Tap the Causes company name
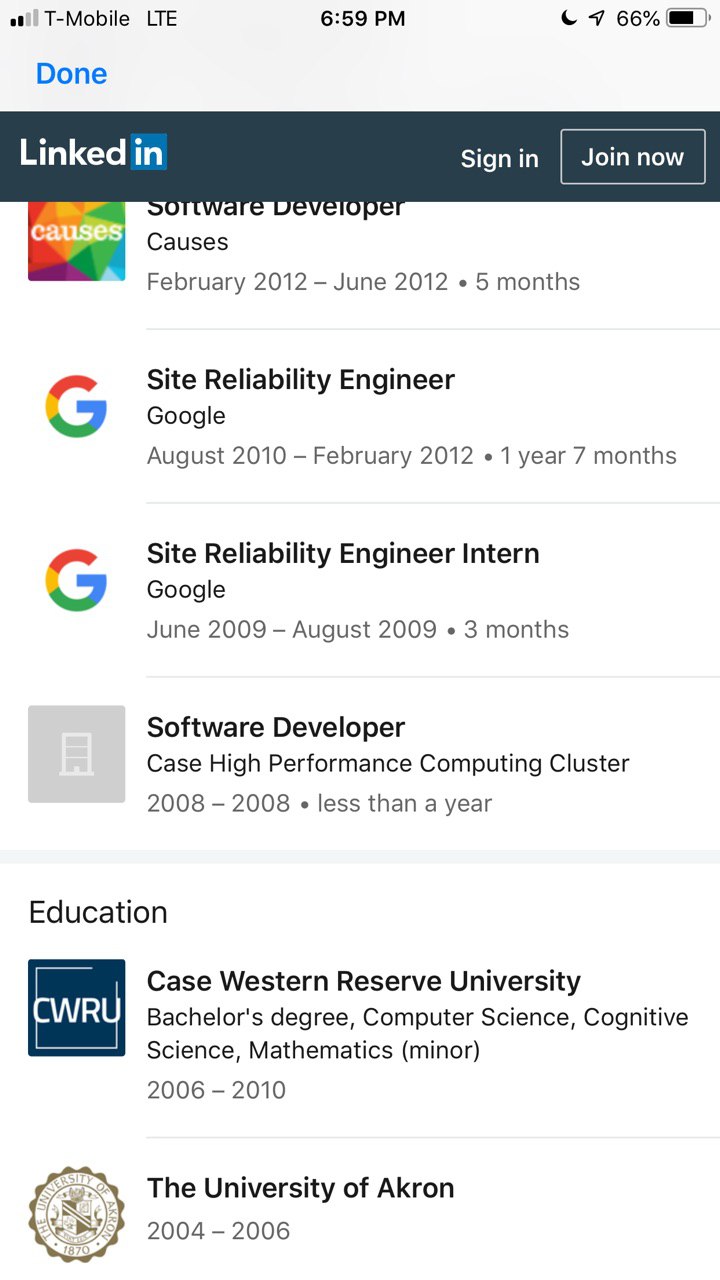 point(188,242)
